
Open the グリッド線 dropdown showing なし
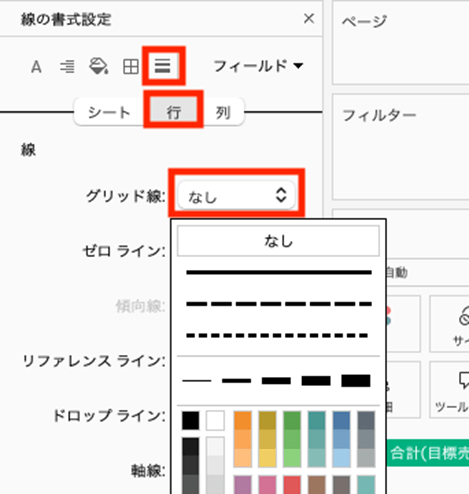pyautogui.click(x=236, y=195)
